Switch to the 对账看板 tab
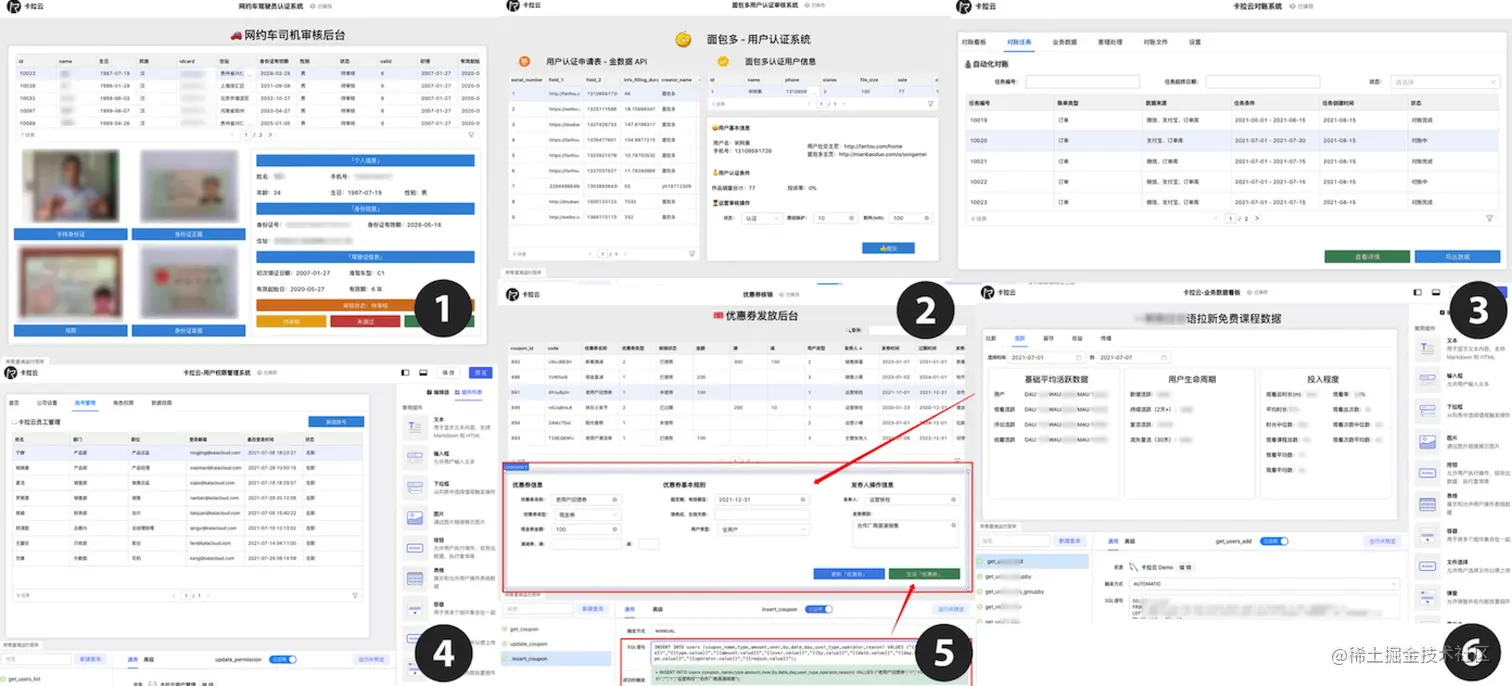Screen dimensions: 1512x686 tap(973, 43)
